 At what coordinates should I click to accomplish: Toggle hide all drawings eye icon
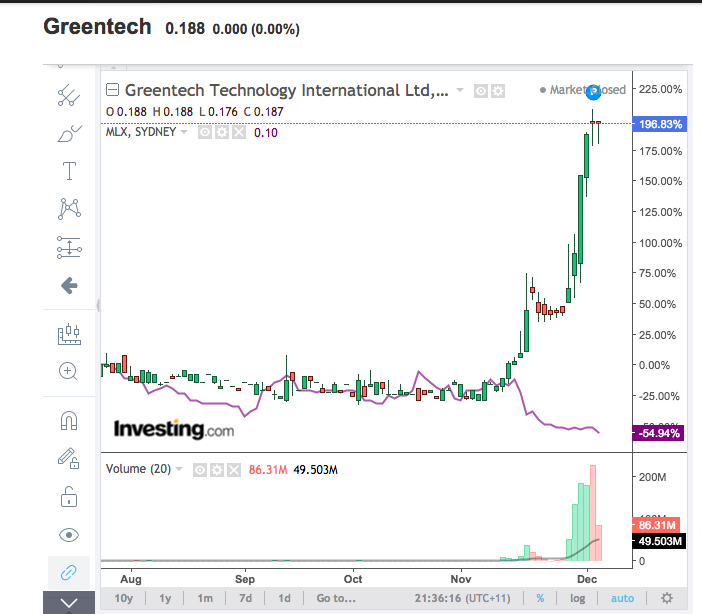click(69, 535)
